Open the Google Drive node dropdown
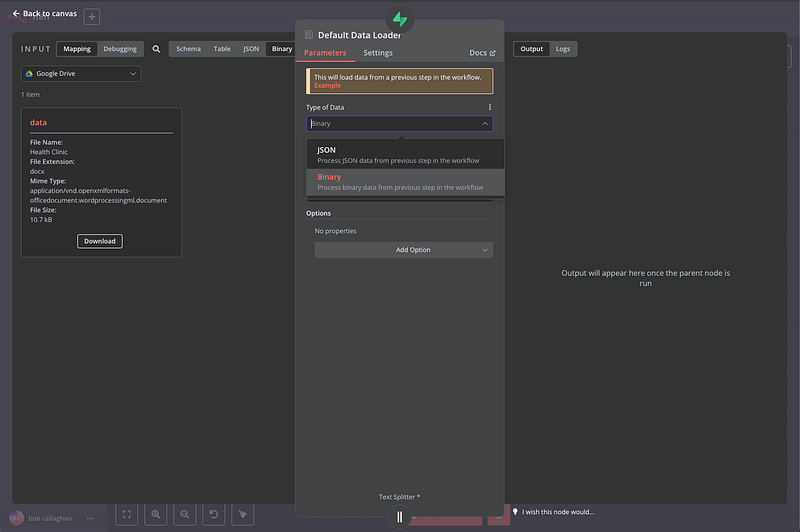This screenshot has width=800, height=532. tap(81, 73)
